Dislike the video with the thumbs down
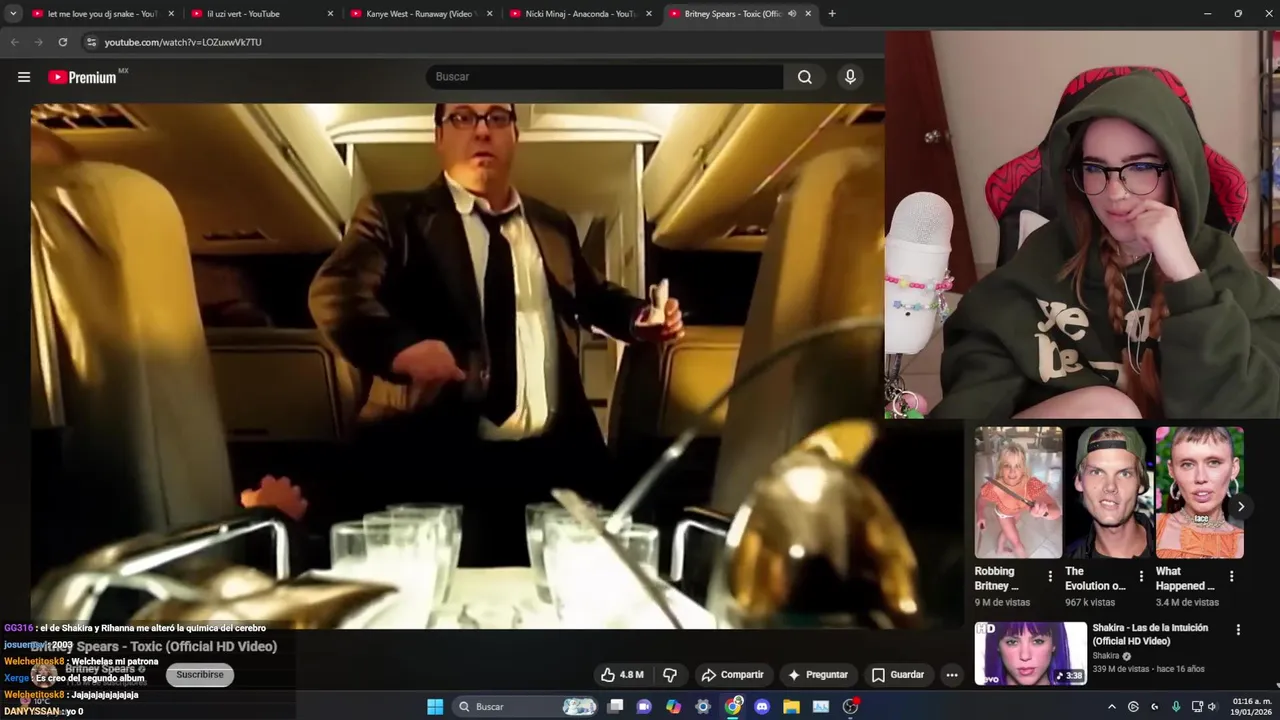Image resolution: width=1280 pixels, height=720 pixels. (x=670, y=675)
